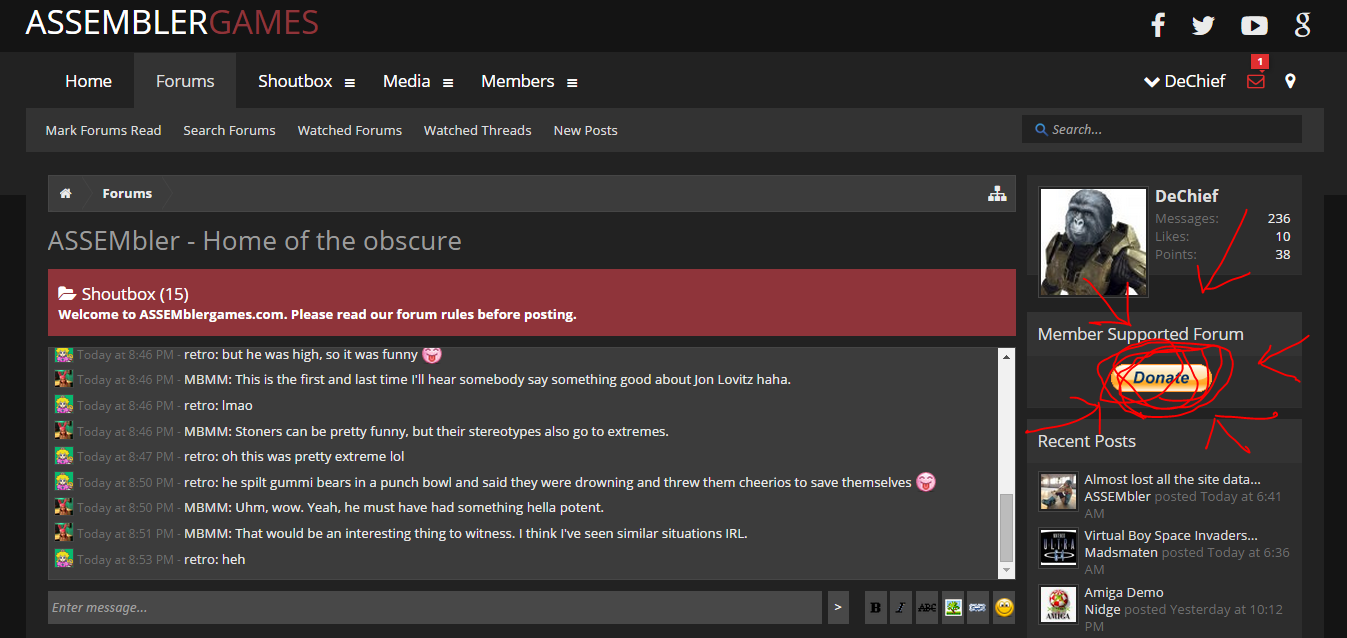Click retro's avatar beside the "lmao" message
Image resolution: width=1347 pixels, height=638 pixels.
[x=63, y=405]
